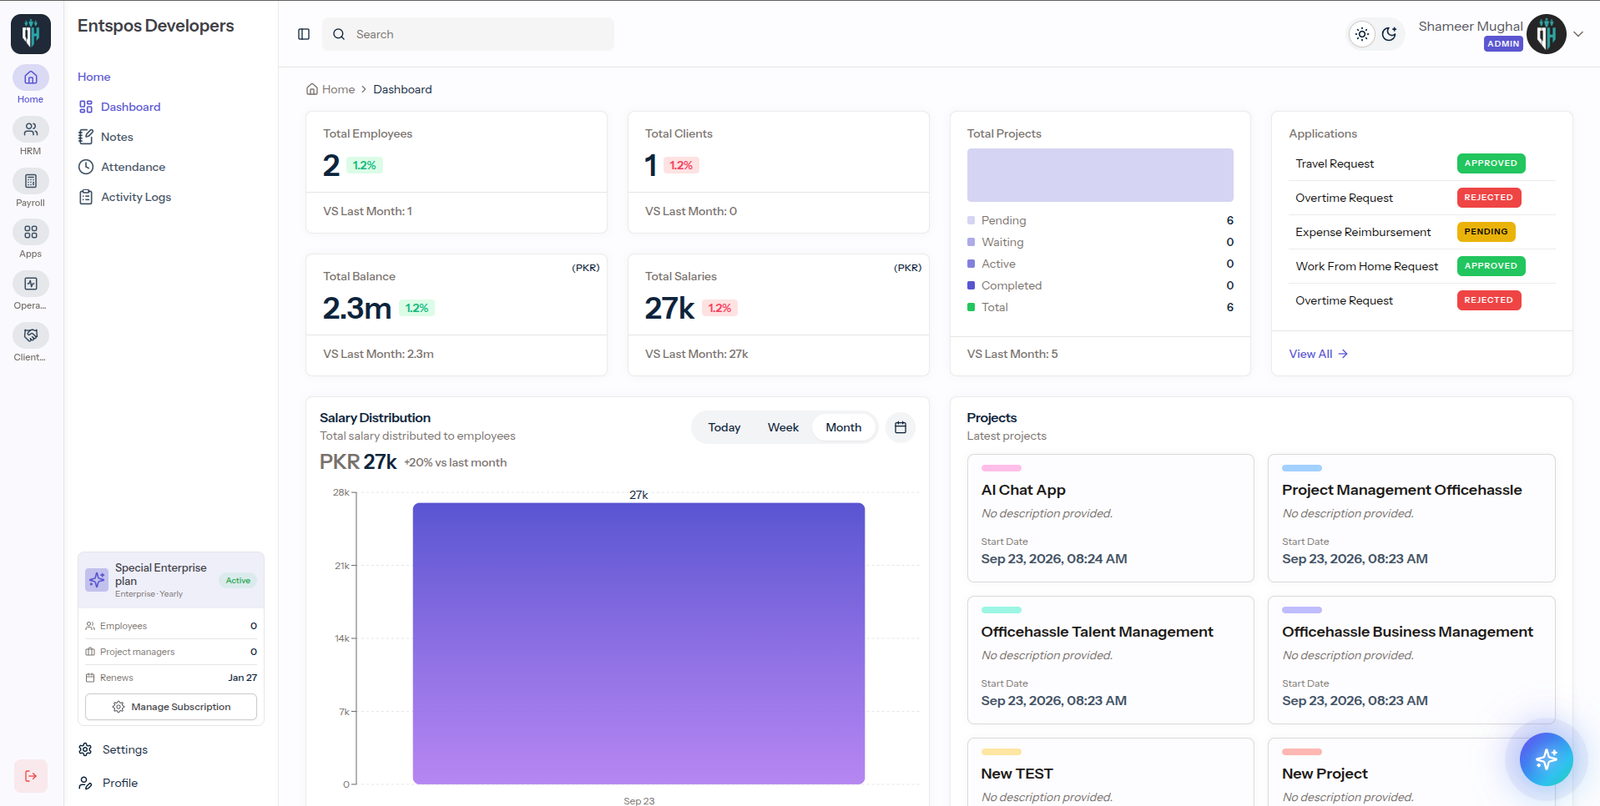Open the calendar date picker icon
This screenshot has width=1600, height=806.
pos(900,427)
